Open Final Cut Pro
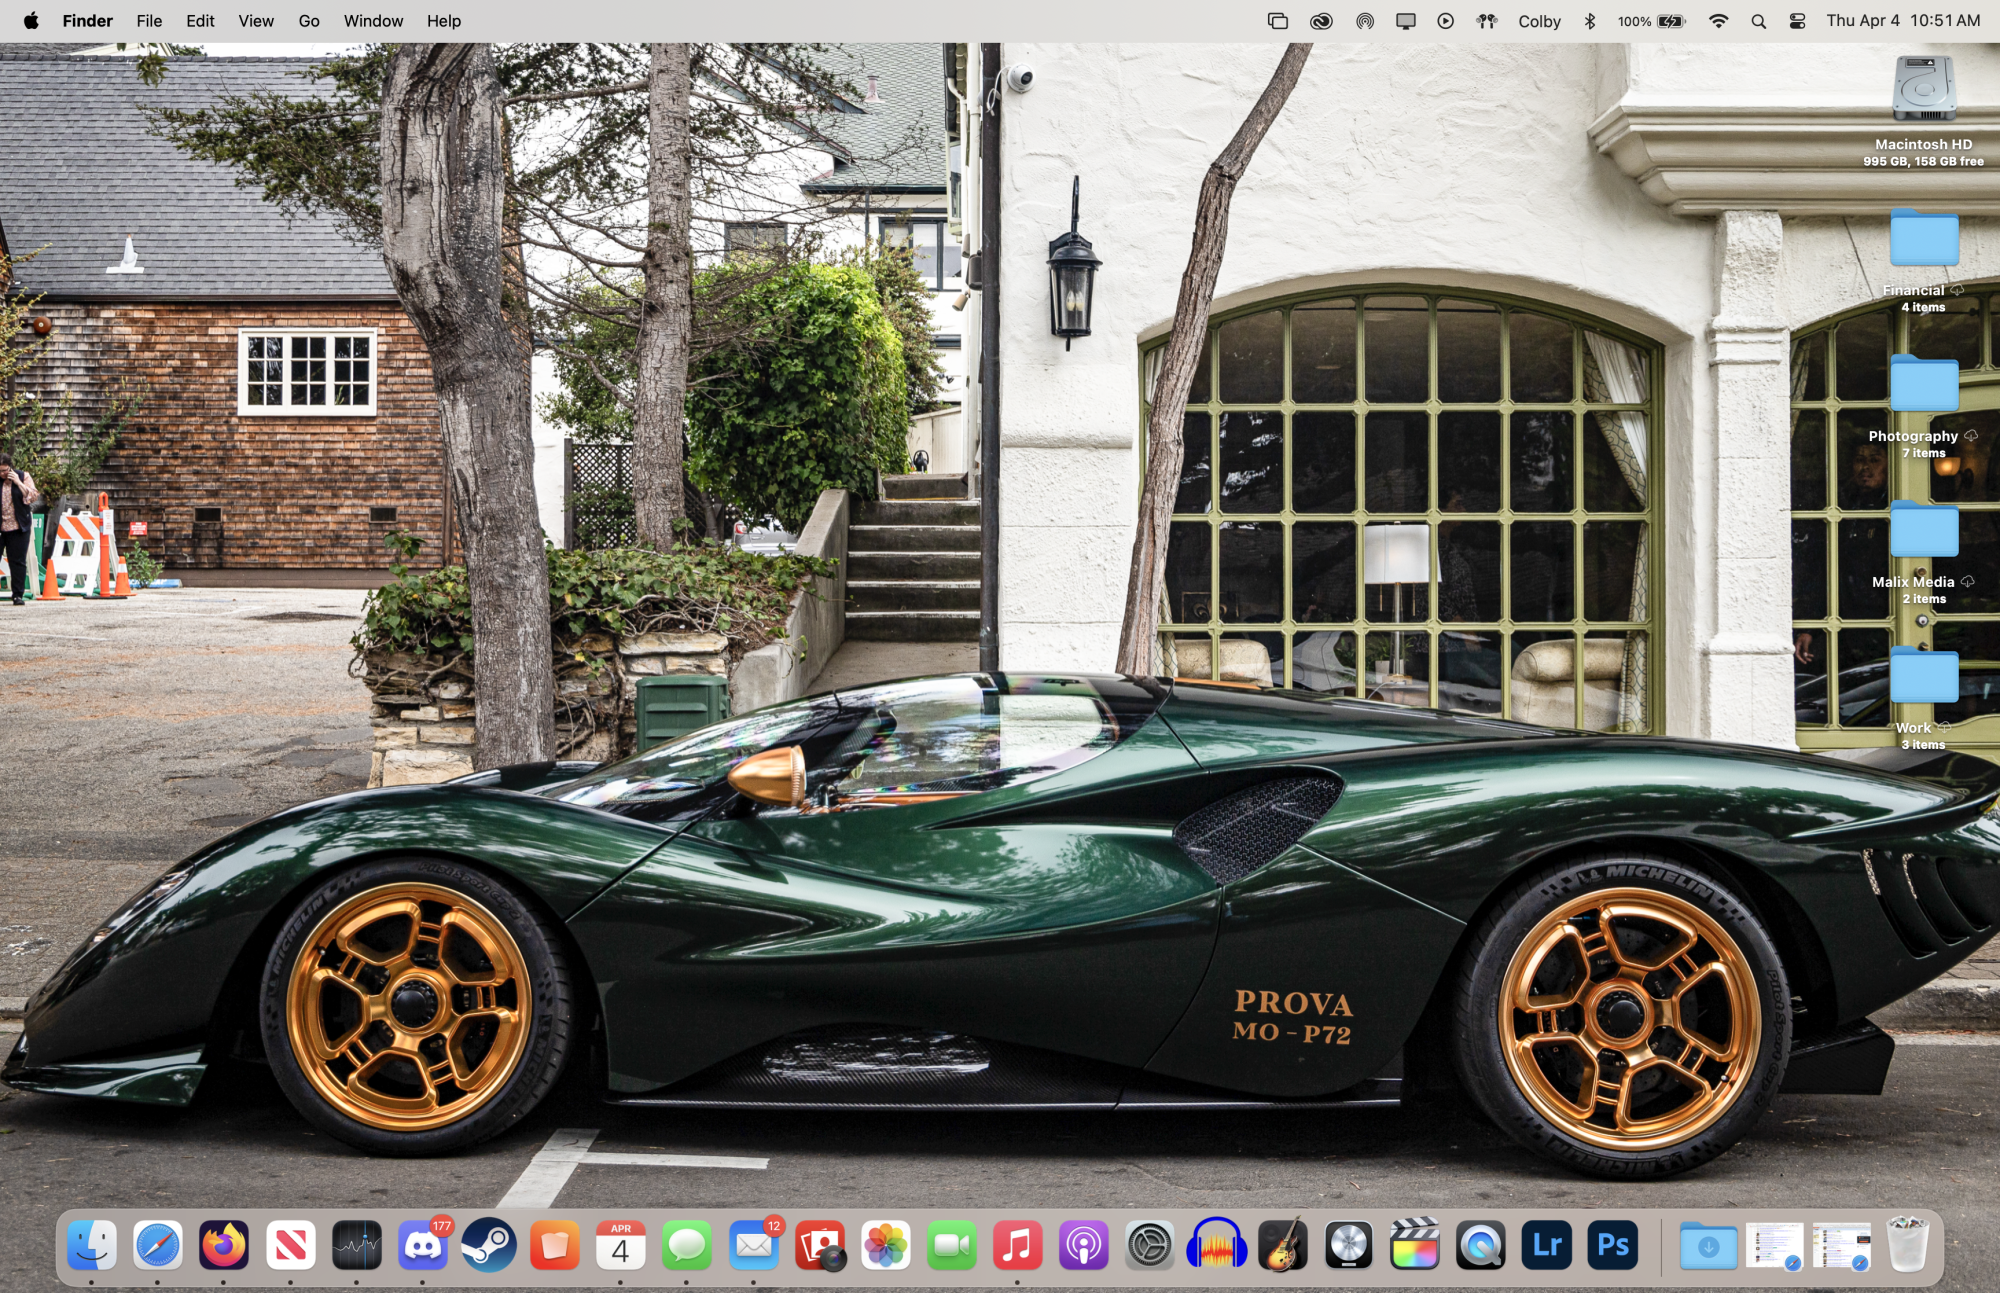 coord(1415,1245)
